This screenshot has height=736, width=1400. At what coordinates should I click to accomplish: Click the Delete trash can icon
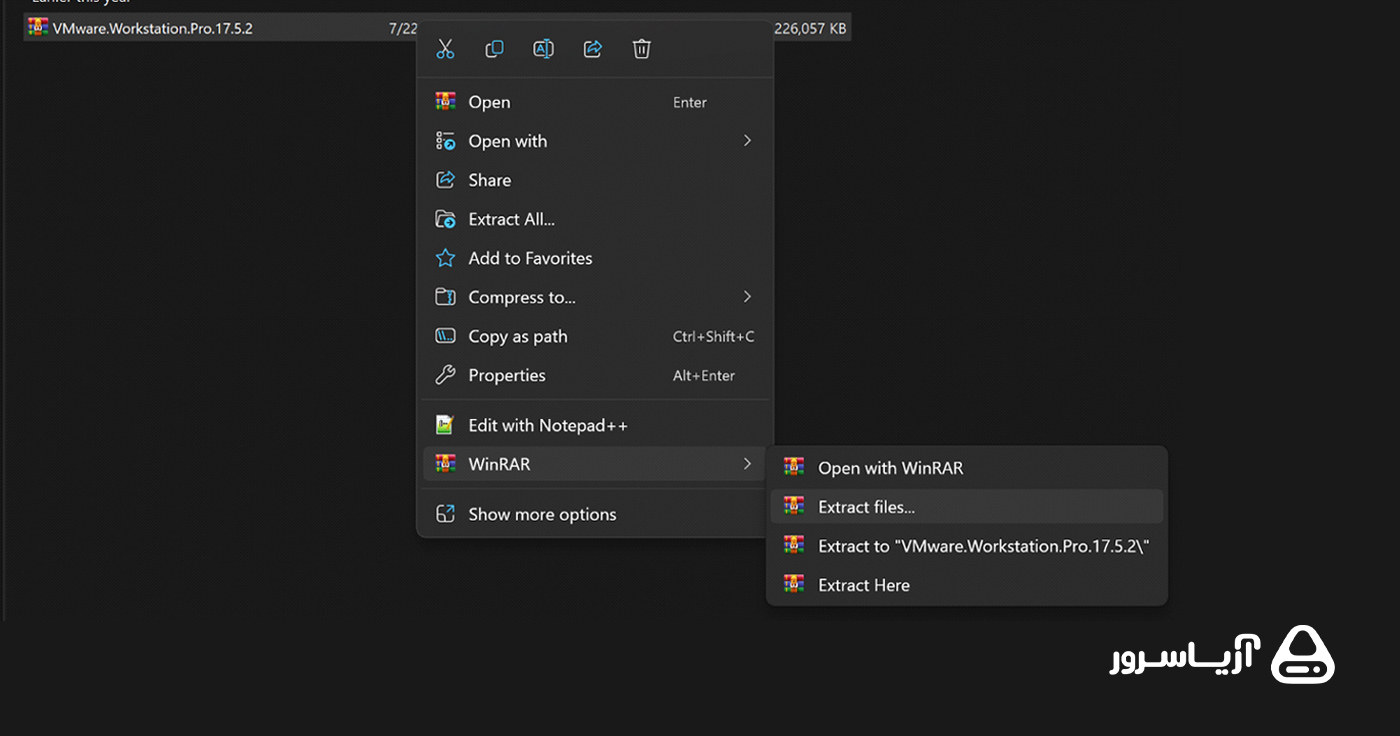point(642,49)
